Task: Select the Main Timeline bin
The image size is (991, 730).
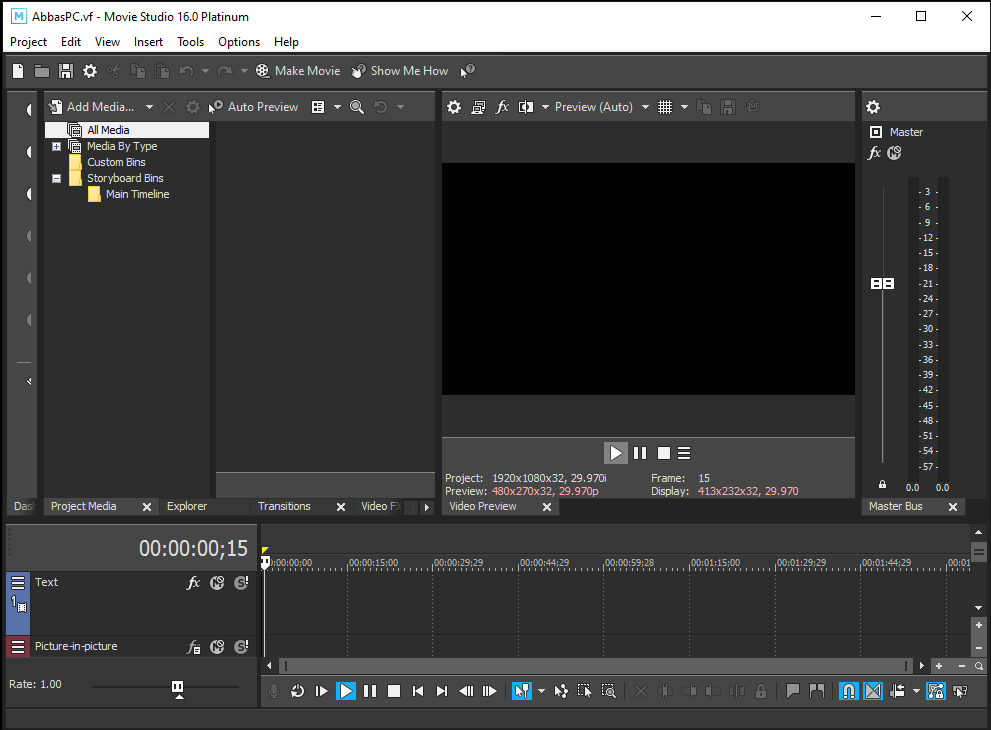Action: coord(137,194)
